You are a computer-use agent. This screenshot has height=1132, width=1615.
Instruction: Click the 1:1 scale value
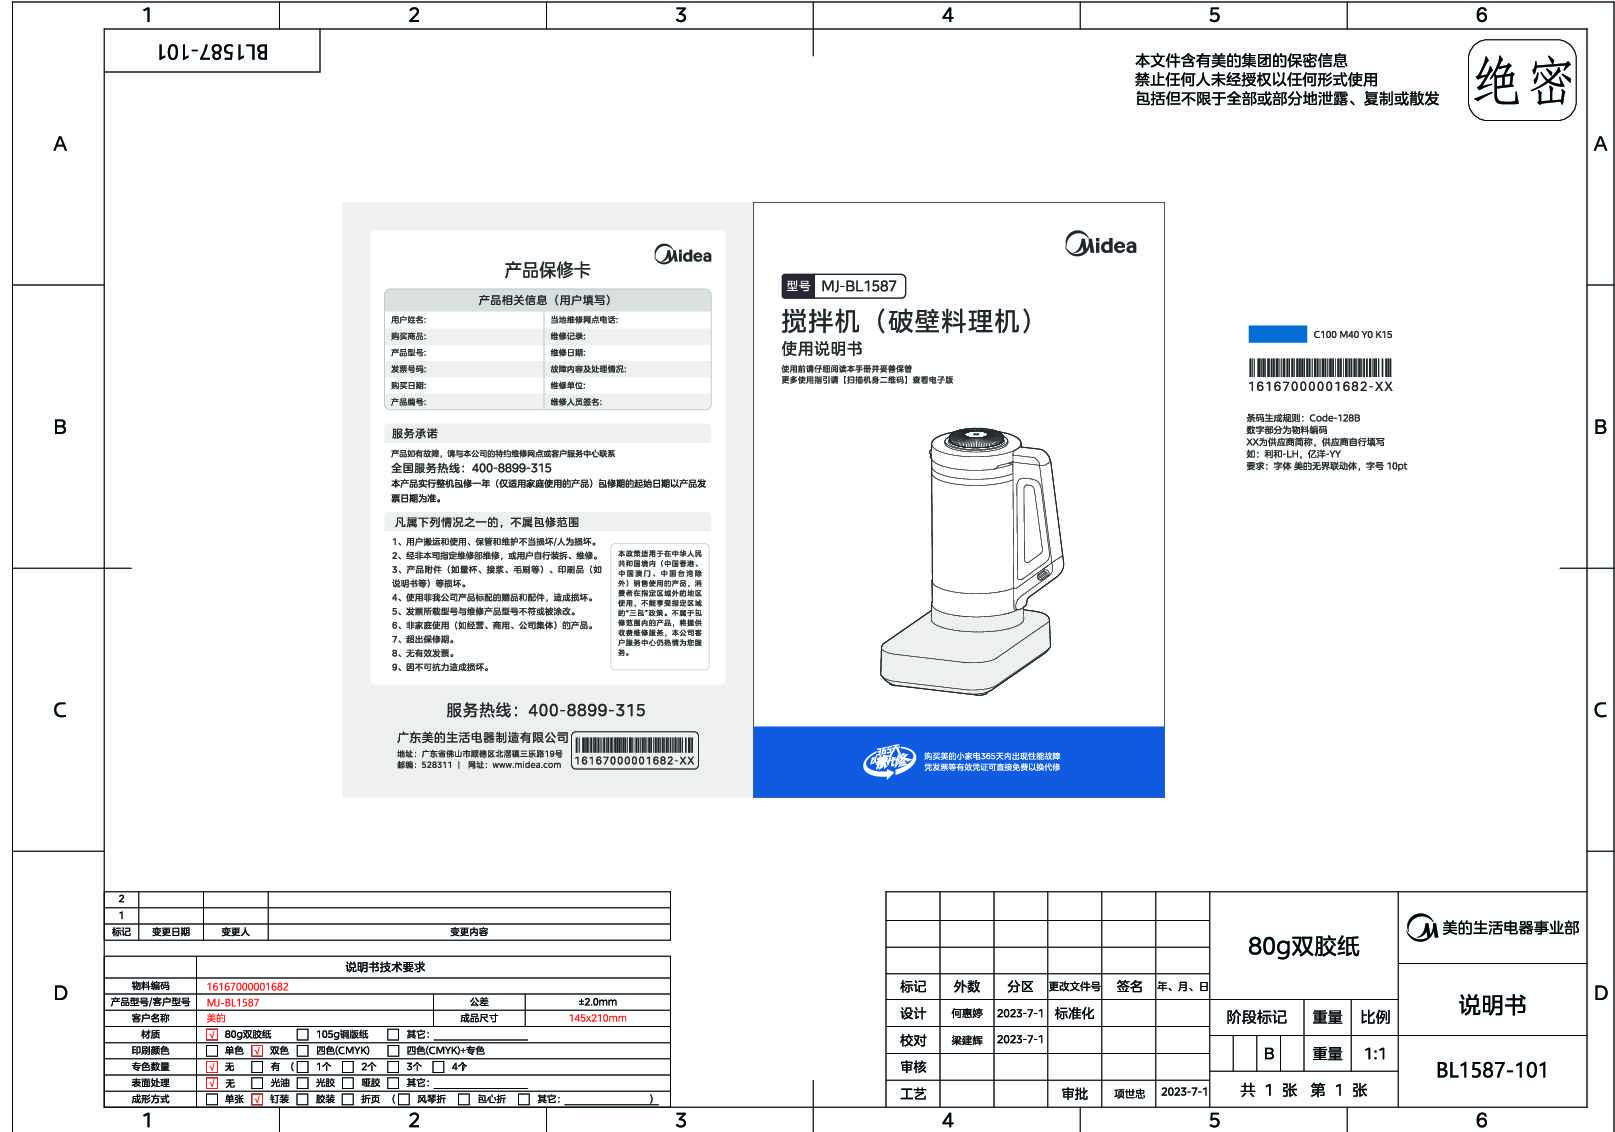(1375, 1054)
